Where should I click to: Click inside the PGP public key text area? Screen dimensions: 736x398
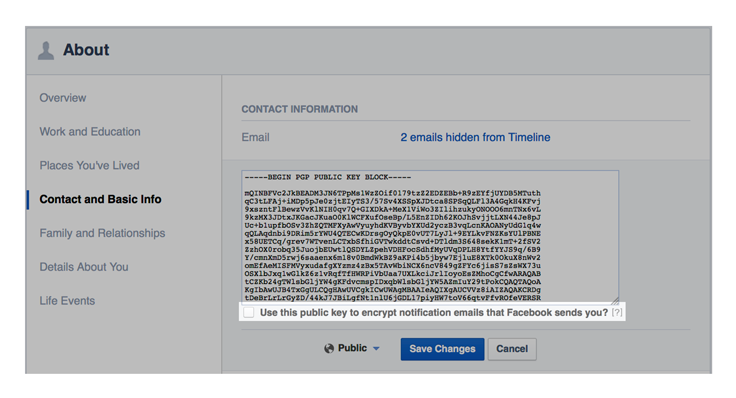[x=430, y=237]
